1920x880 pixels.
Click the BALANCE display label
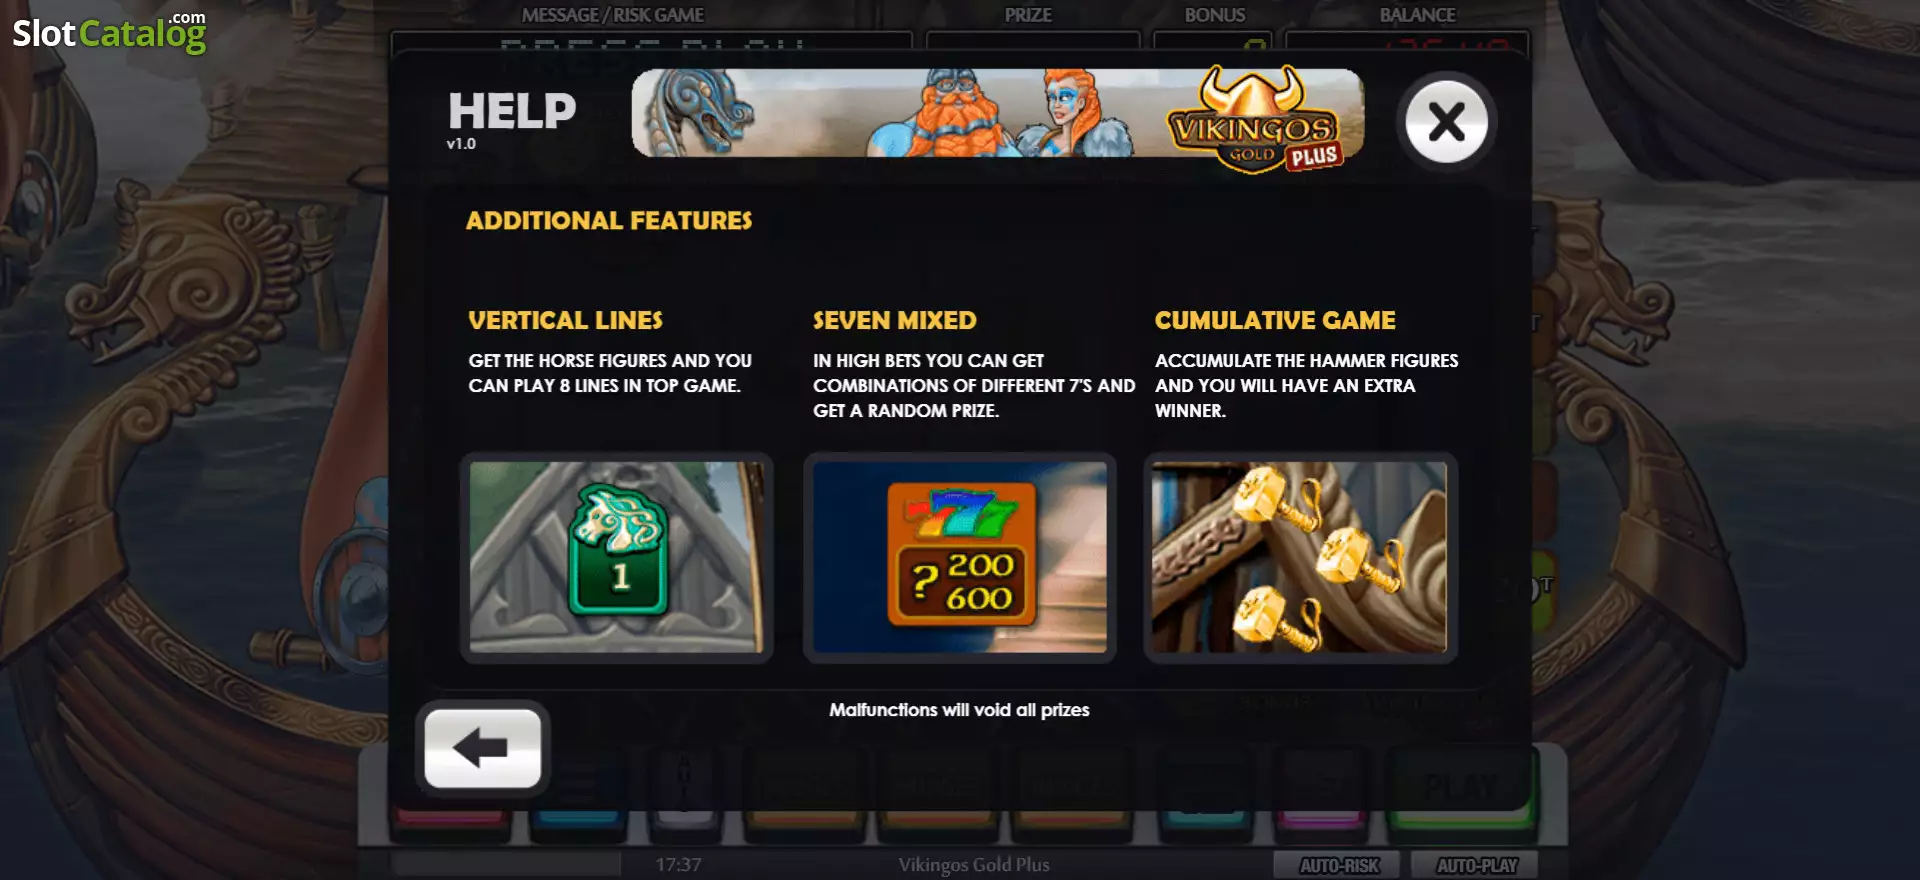tap(1417, 15)
